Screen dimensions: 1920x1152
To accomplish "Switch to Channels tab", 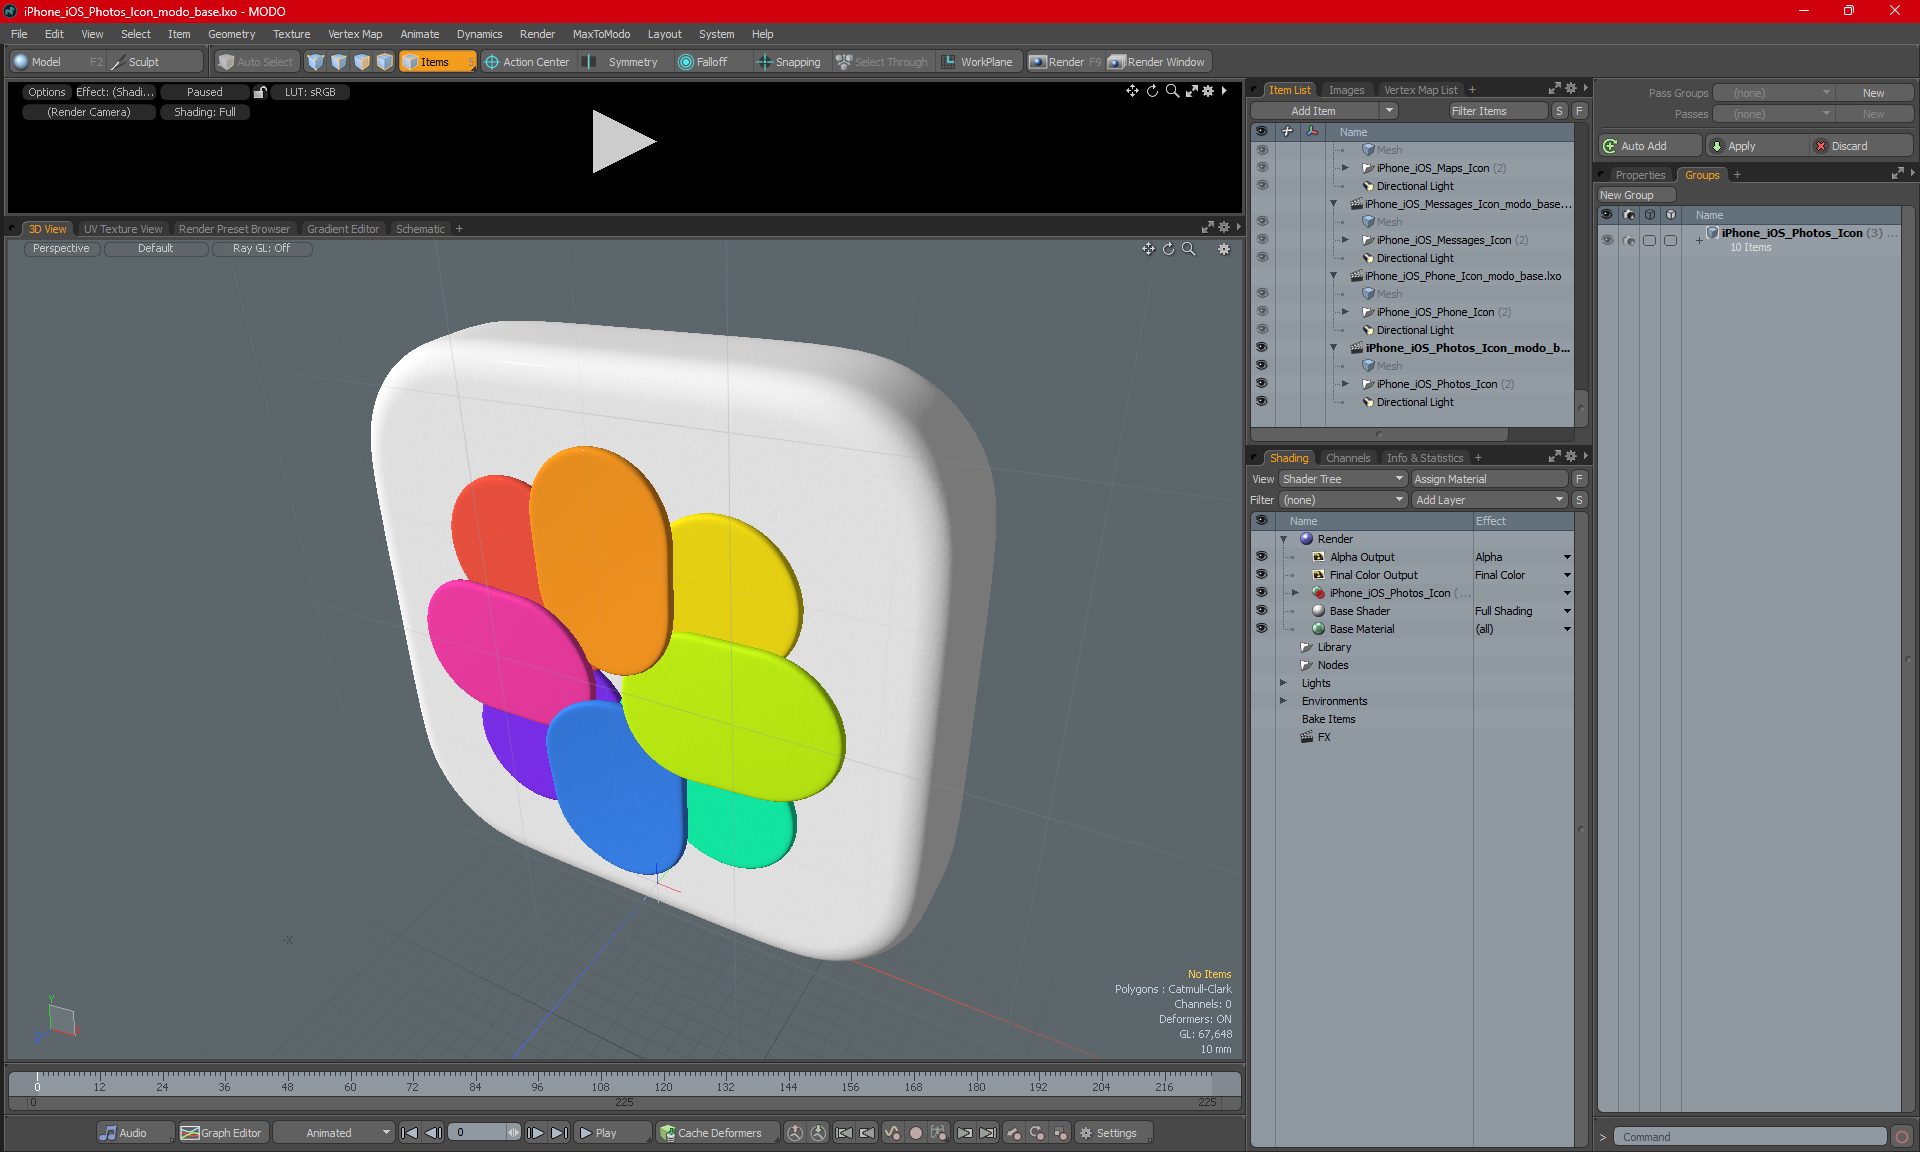I will point(1348,458).
